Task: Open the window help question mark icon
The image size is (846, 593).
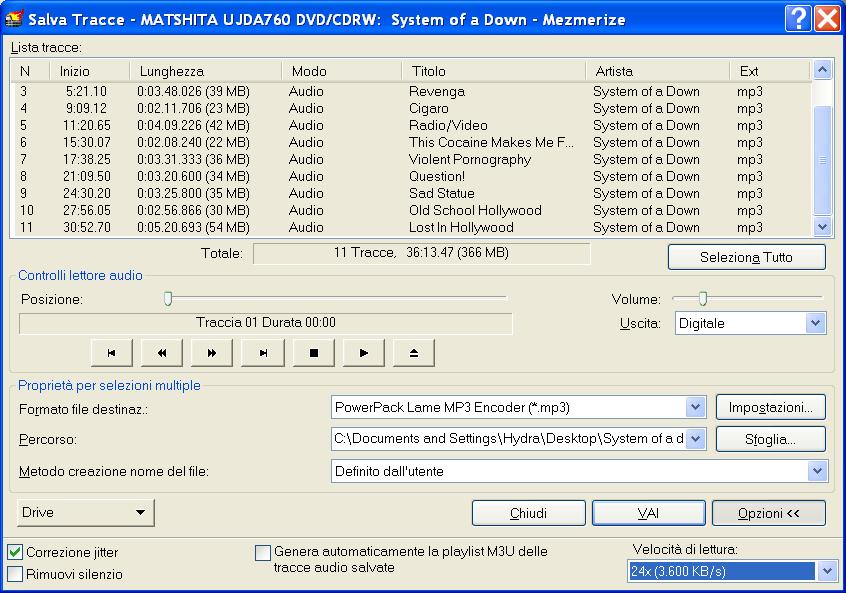Action: pos(797,19)
